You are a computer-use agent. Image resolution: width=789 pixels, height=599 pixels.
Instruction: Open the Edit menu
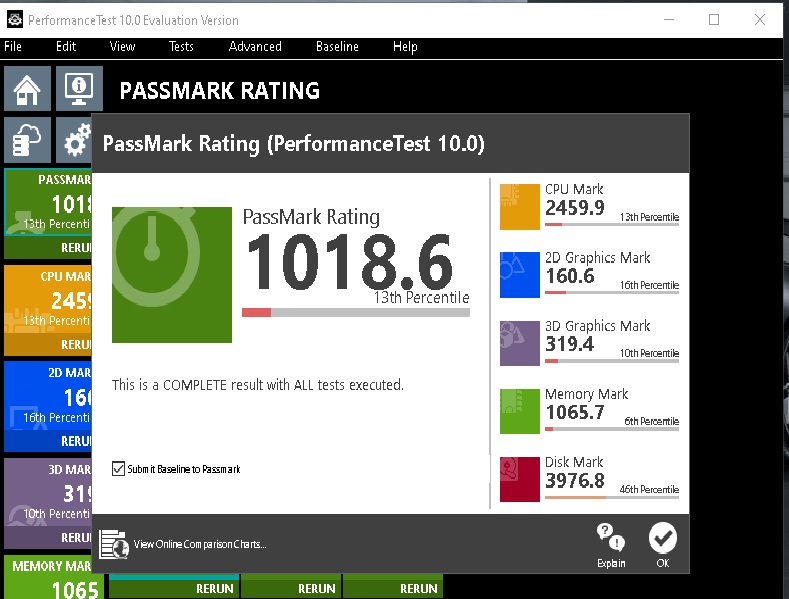(66, 47)
